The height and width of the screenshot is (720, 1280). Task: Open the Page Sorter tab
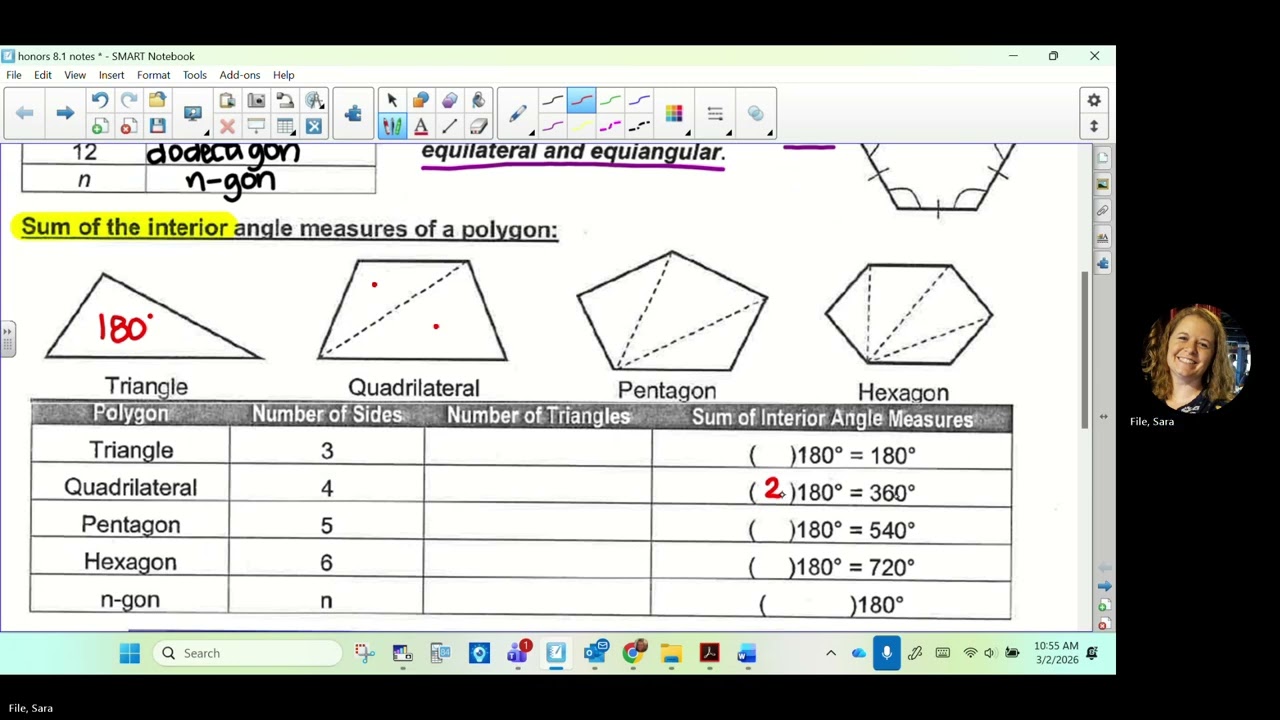tap(1103, 158)
